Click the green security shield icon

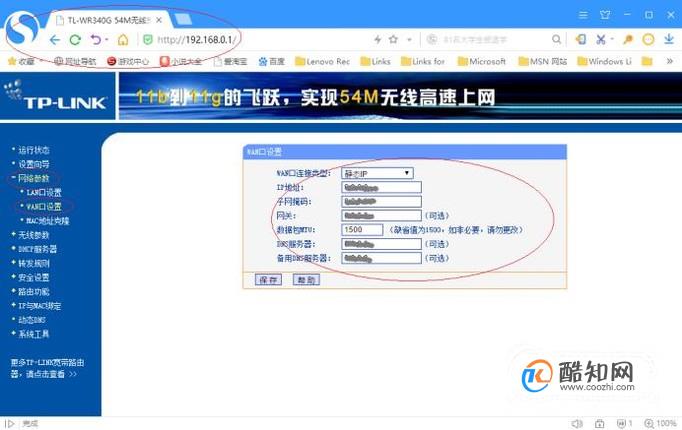click(x=148, y=40)
